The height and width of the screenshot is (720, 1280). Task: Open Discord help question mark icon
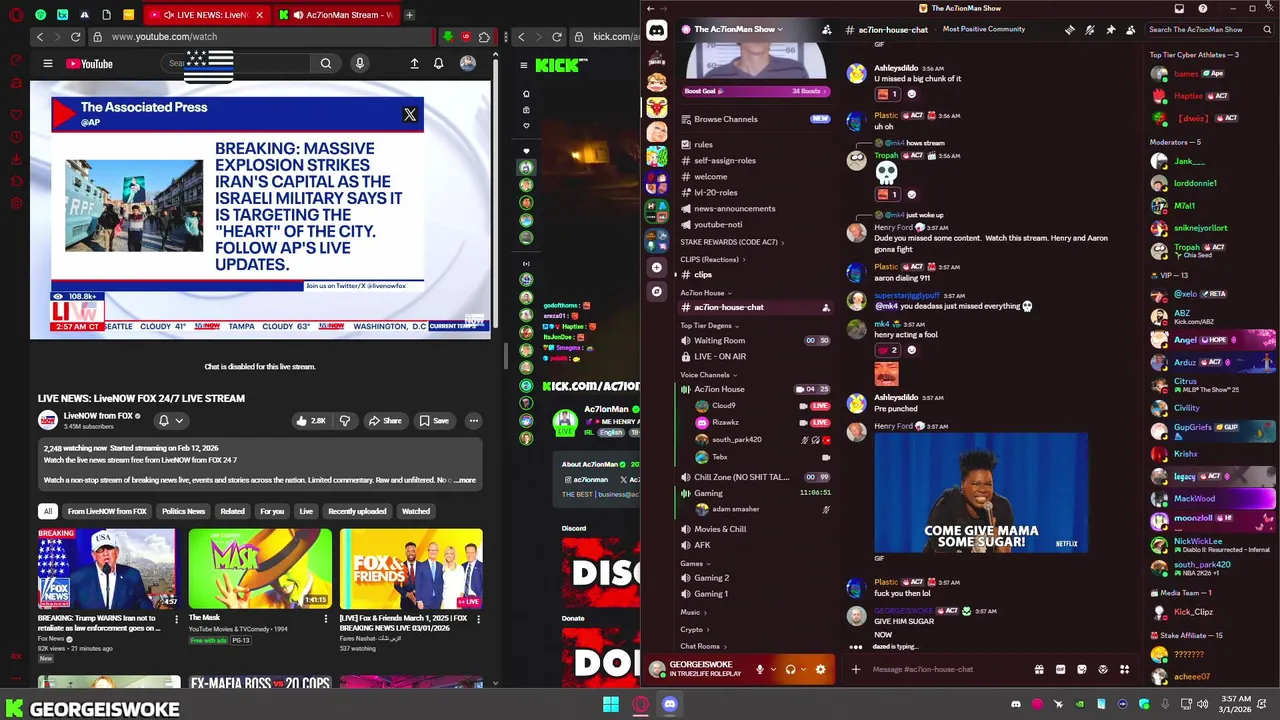pos(1202,8)
